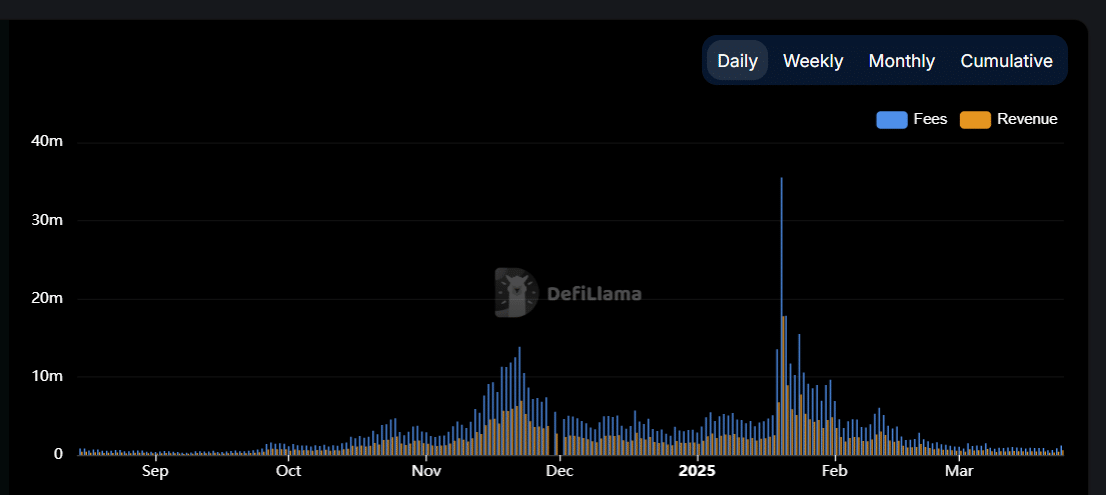This screenshot has height=495, width=1106.
Task: Switch to the Daily view tab
Action: point(737,61)
